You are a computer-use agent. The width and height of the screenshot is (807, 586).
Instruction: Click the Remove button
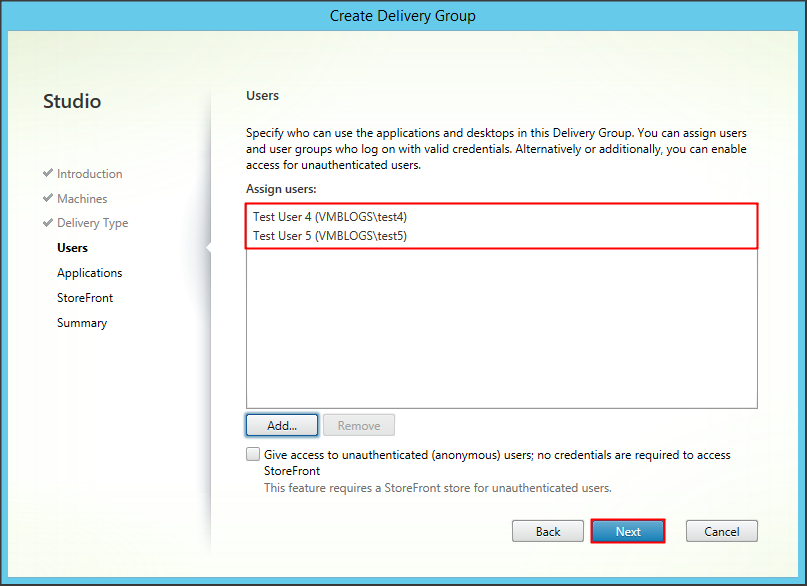(x=359, y=425)
